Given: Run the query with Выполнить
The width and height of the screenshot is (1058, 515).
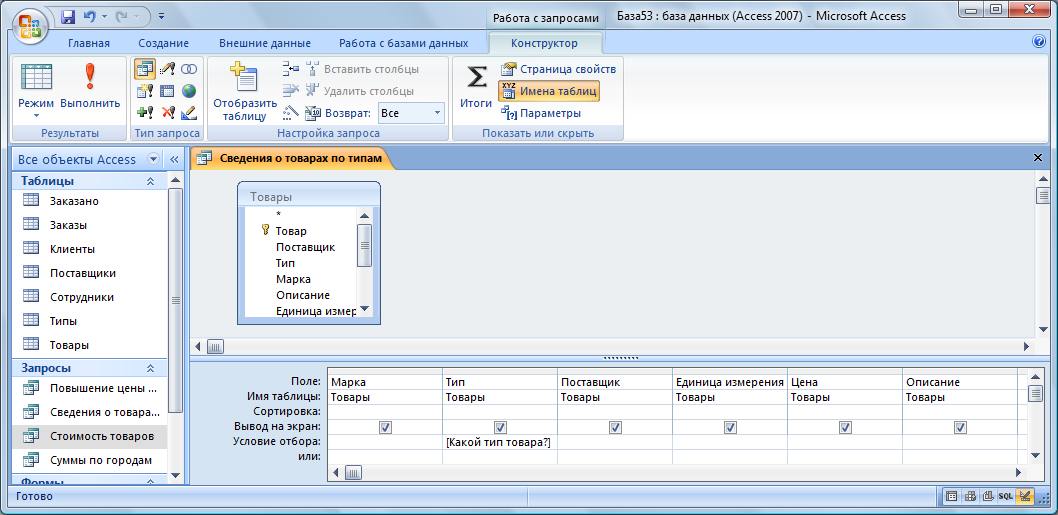Looking at the screenshot, I should click(x=90, y=76).
